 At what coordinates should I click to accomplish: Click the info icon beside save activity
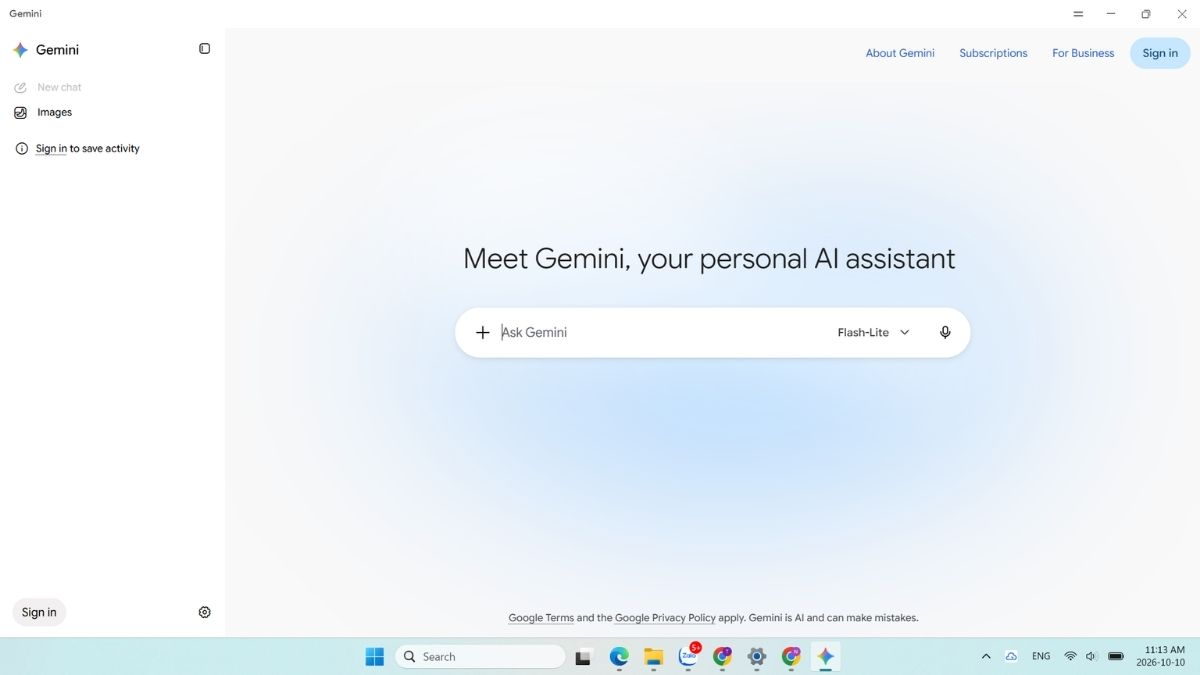[x=22, y=149]
